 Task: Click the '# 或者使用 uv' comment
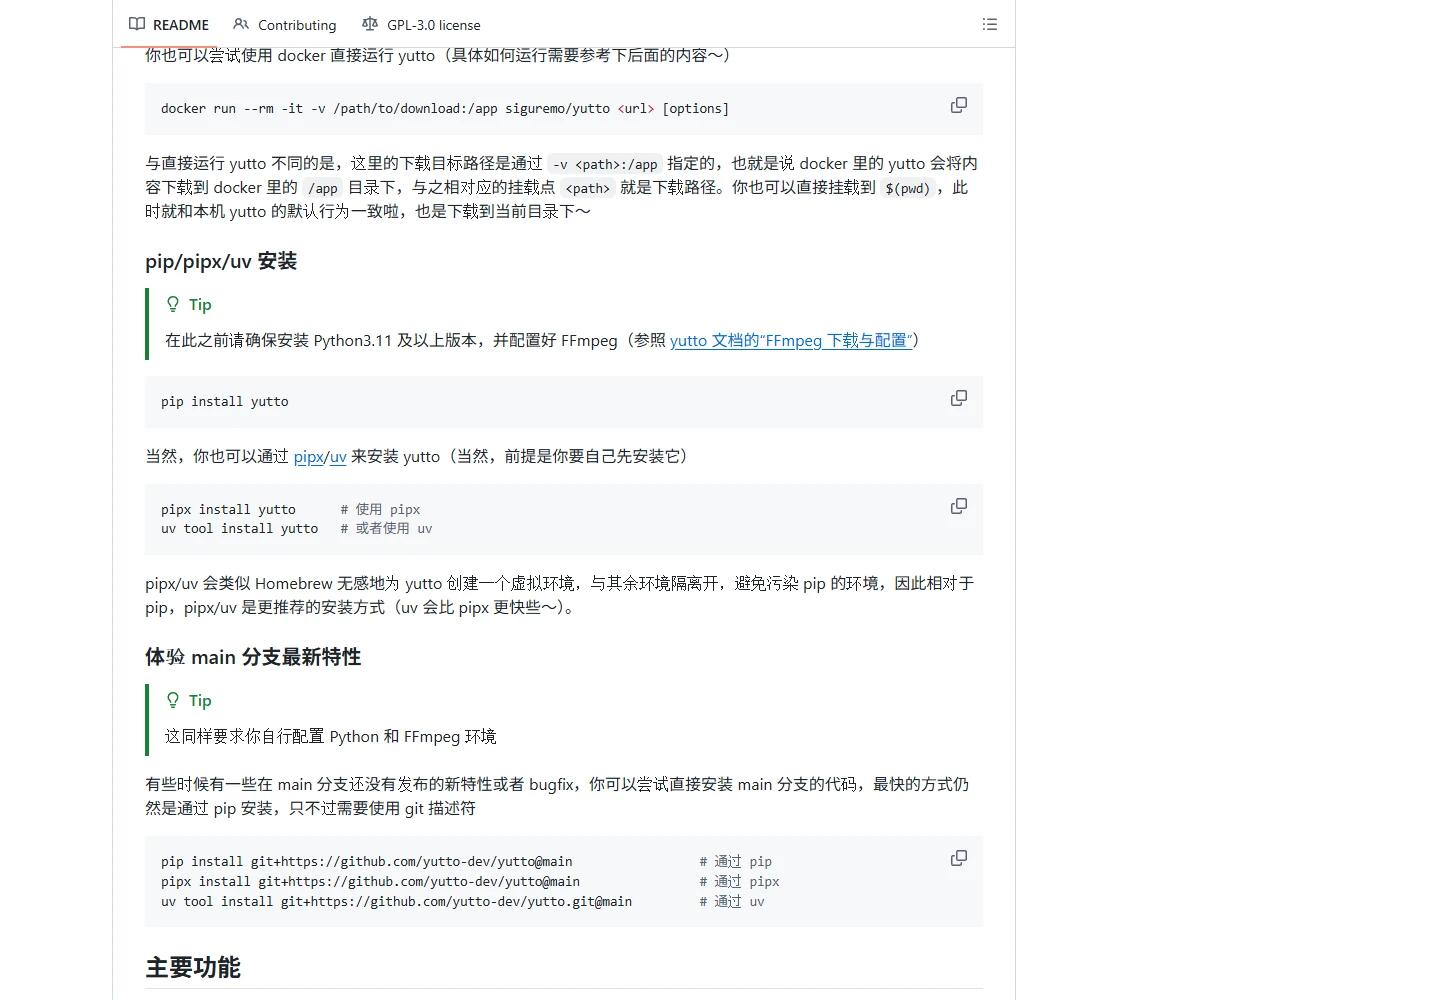point(386,528)
